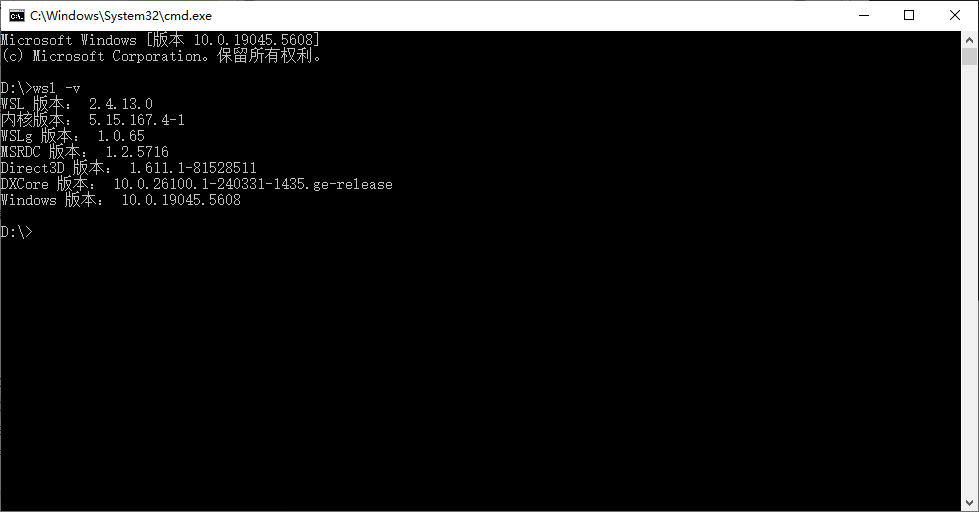This screenshot has width=979, height=512.
Task: Click Direct3D version 1.611.1-81528511 text
Action: click(x=193, y=168)
